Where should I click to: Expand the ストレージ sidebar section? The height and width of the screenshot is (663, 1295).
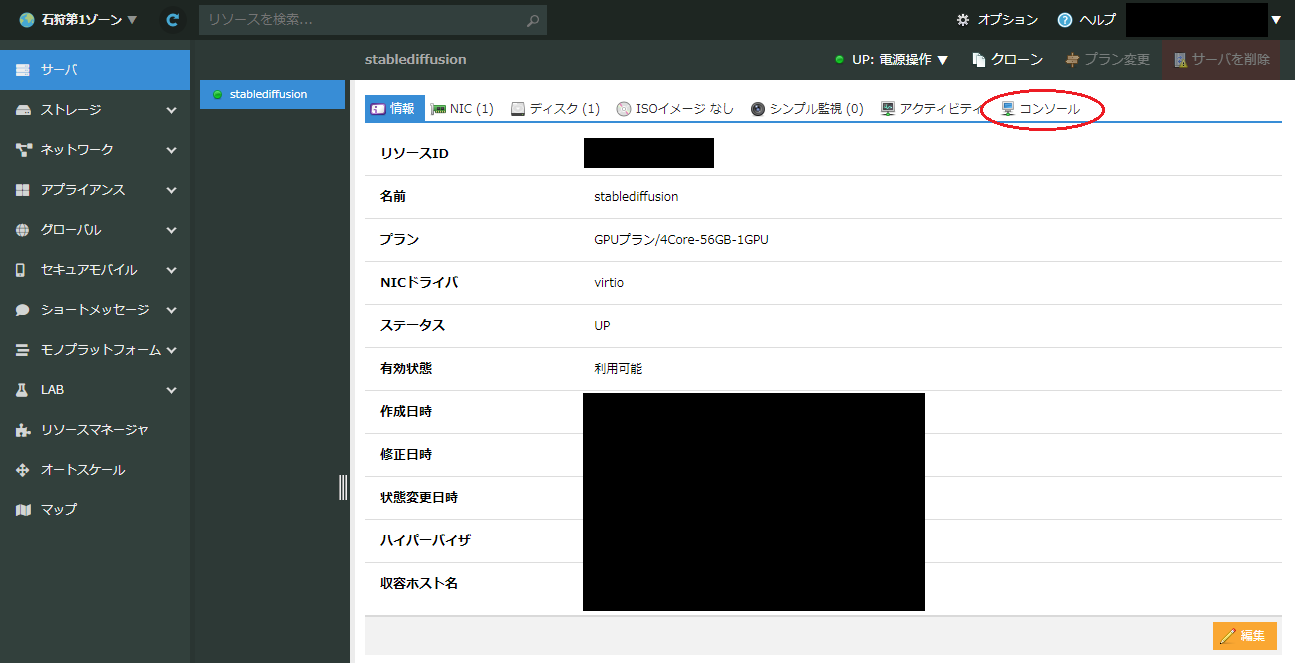tap(94, 110)
